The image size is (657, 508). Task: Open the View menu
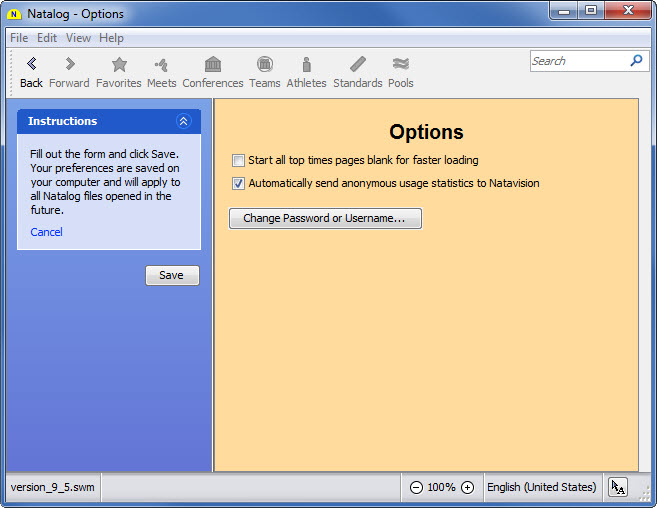(x=78, y=38)
